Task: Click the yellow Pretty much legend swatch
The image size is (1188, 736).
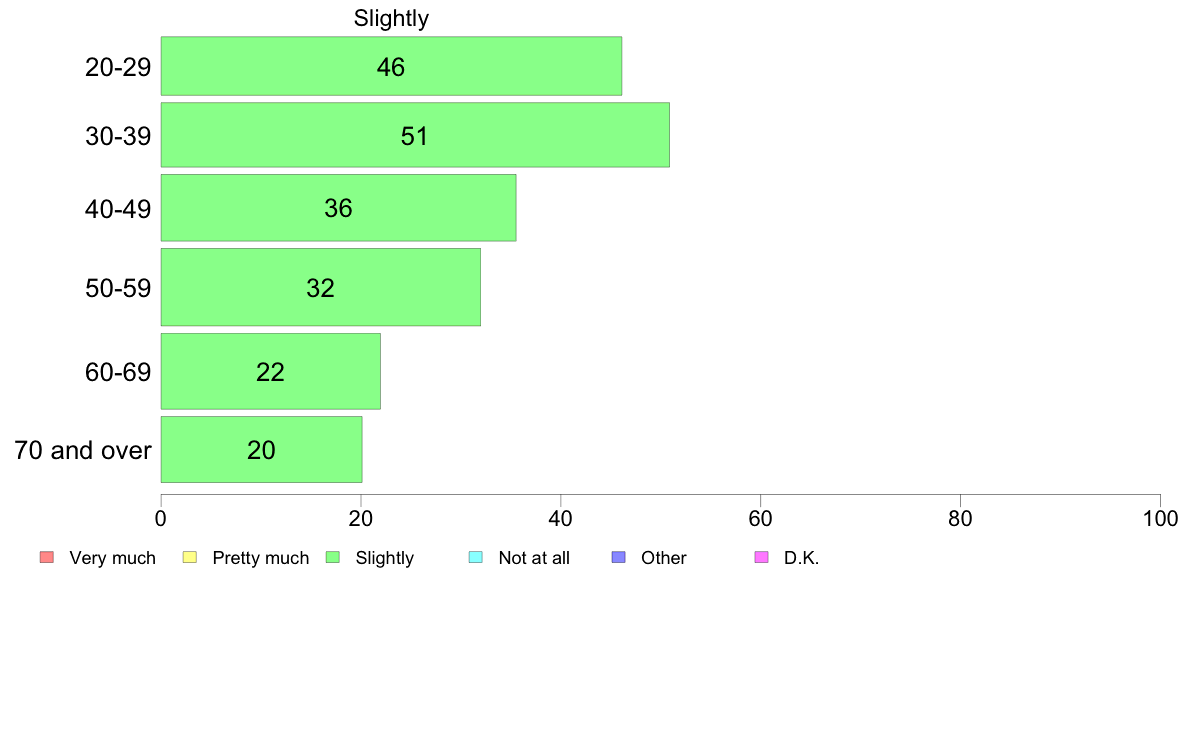Action: click(189, 557)
